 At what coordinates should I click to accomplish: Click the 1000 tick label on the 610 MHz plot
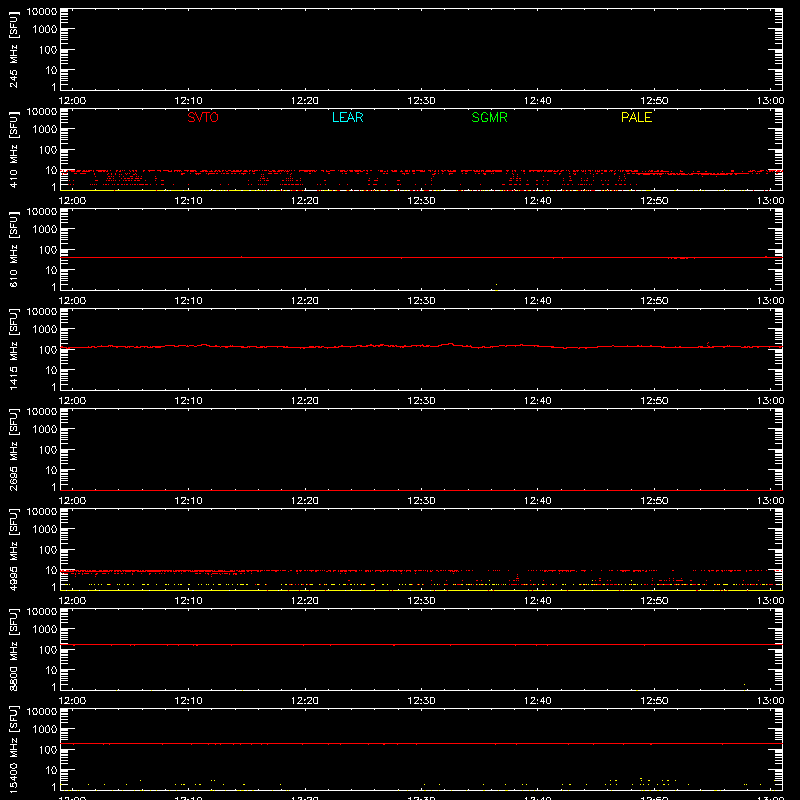point(45,230)
